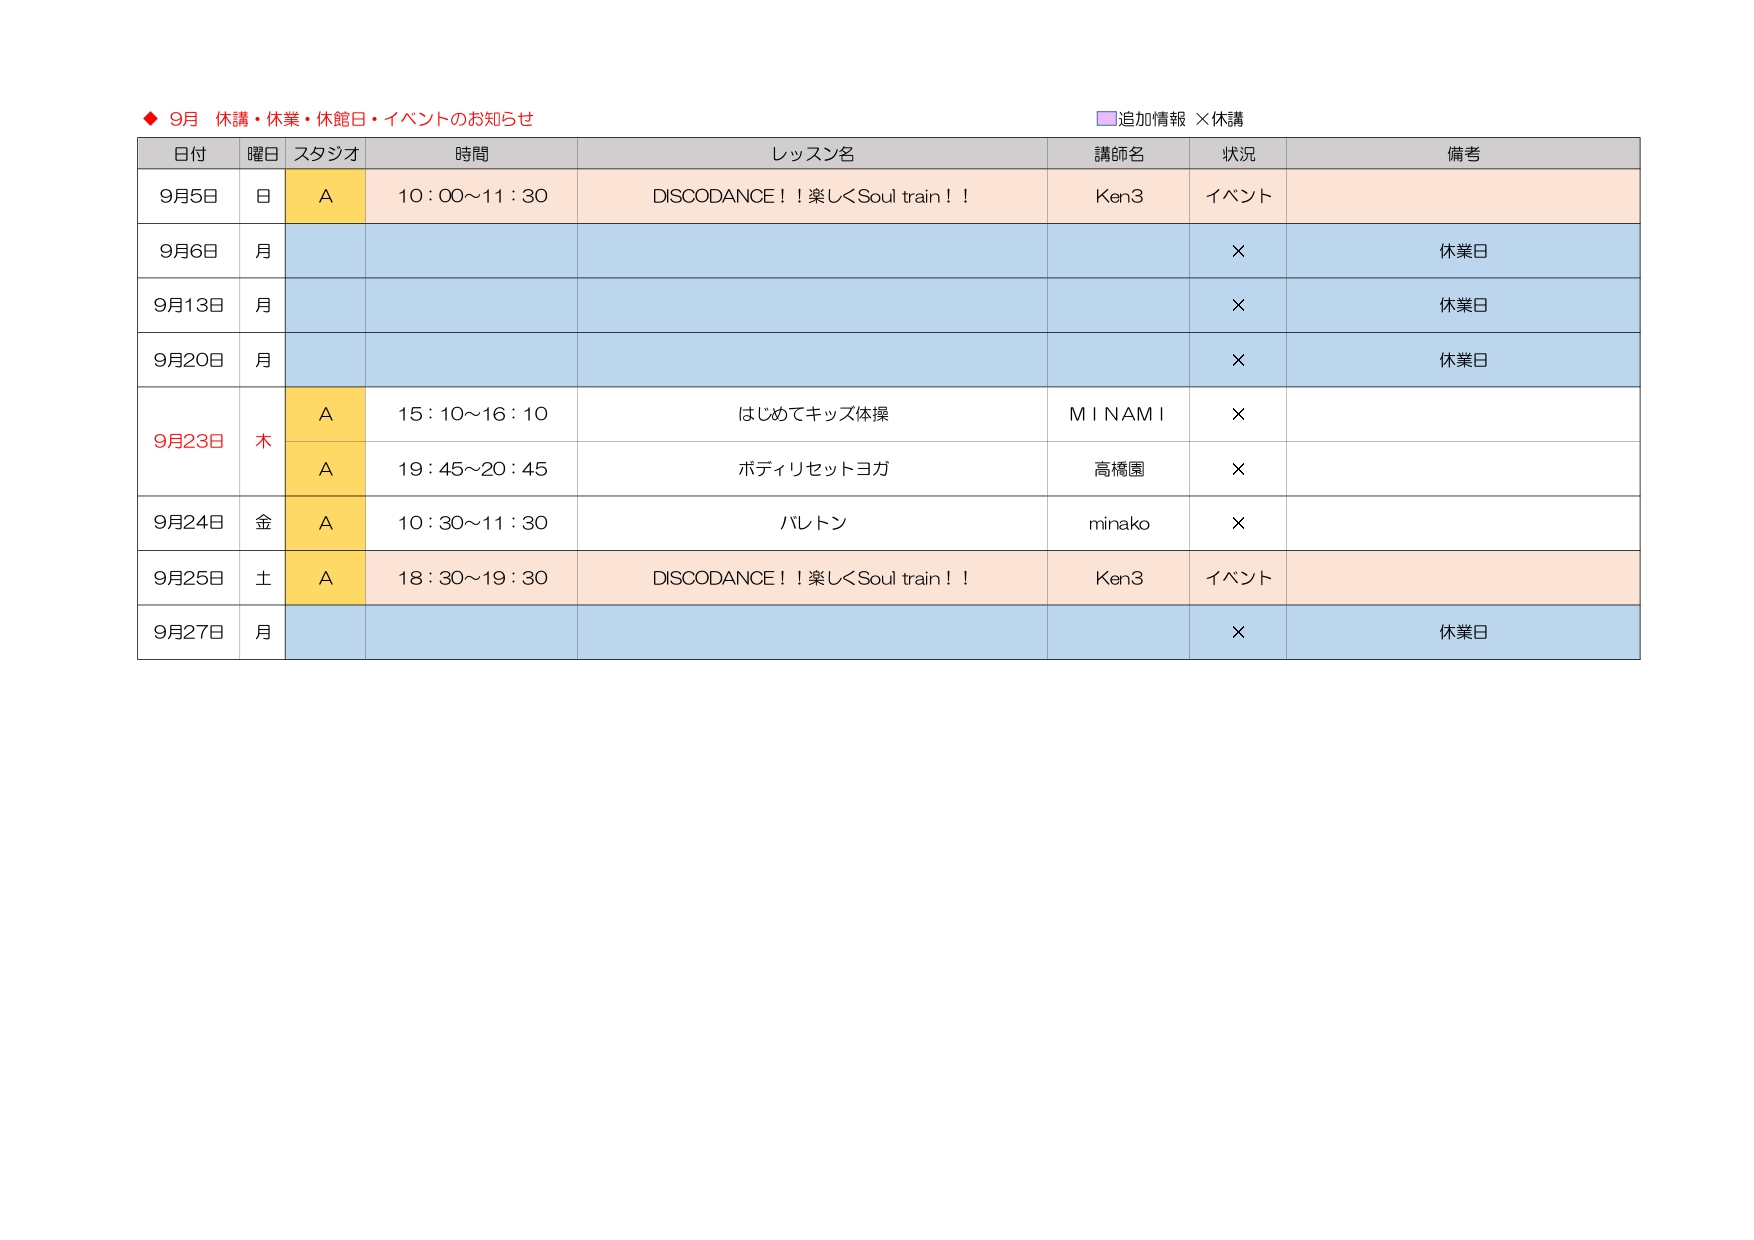Click the red 9月23日 date cell
The height and width of the screenshot is (1240, 1754).
189,441
